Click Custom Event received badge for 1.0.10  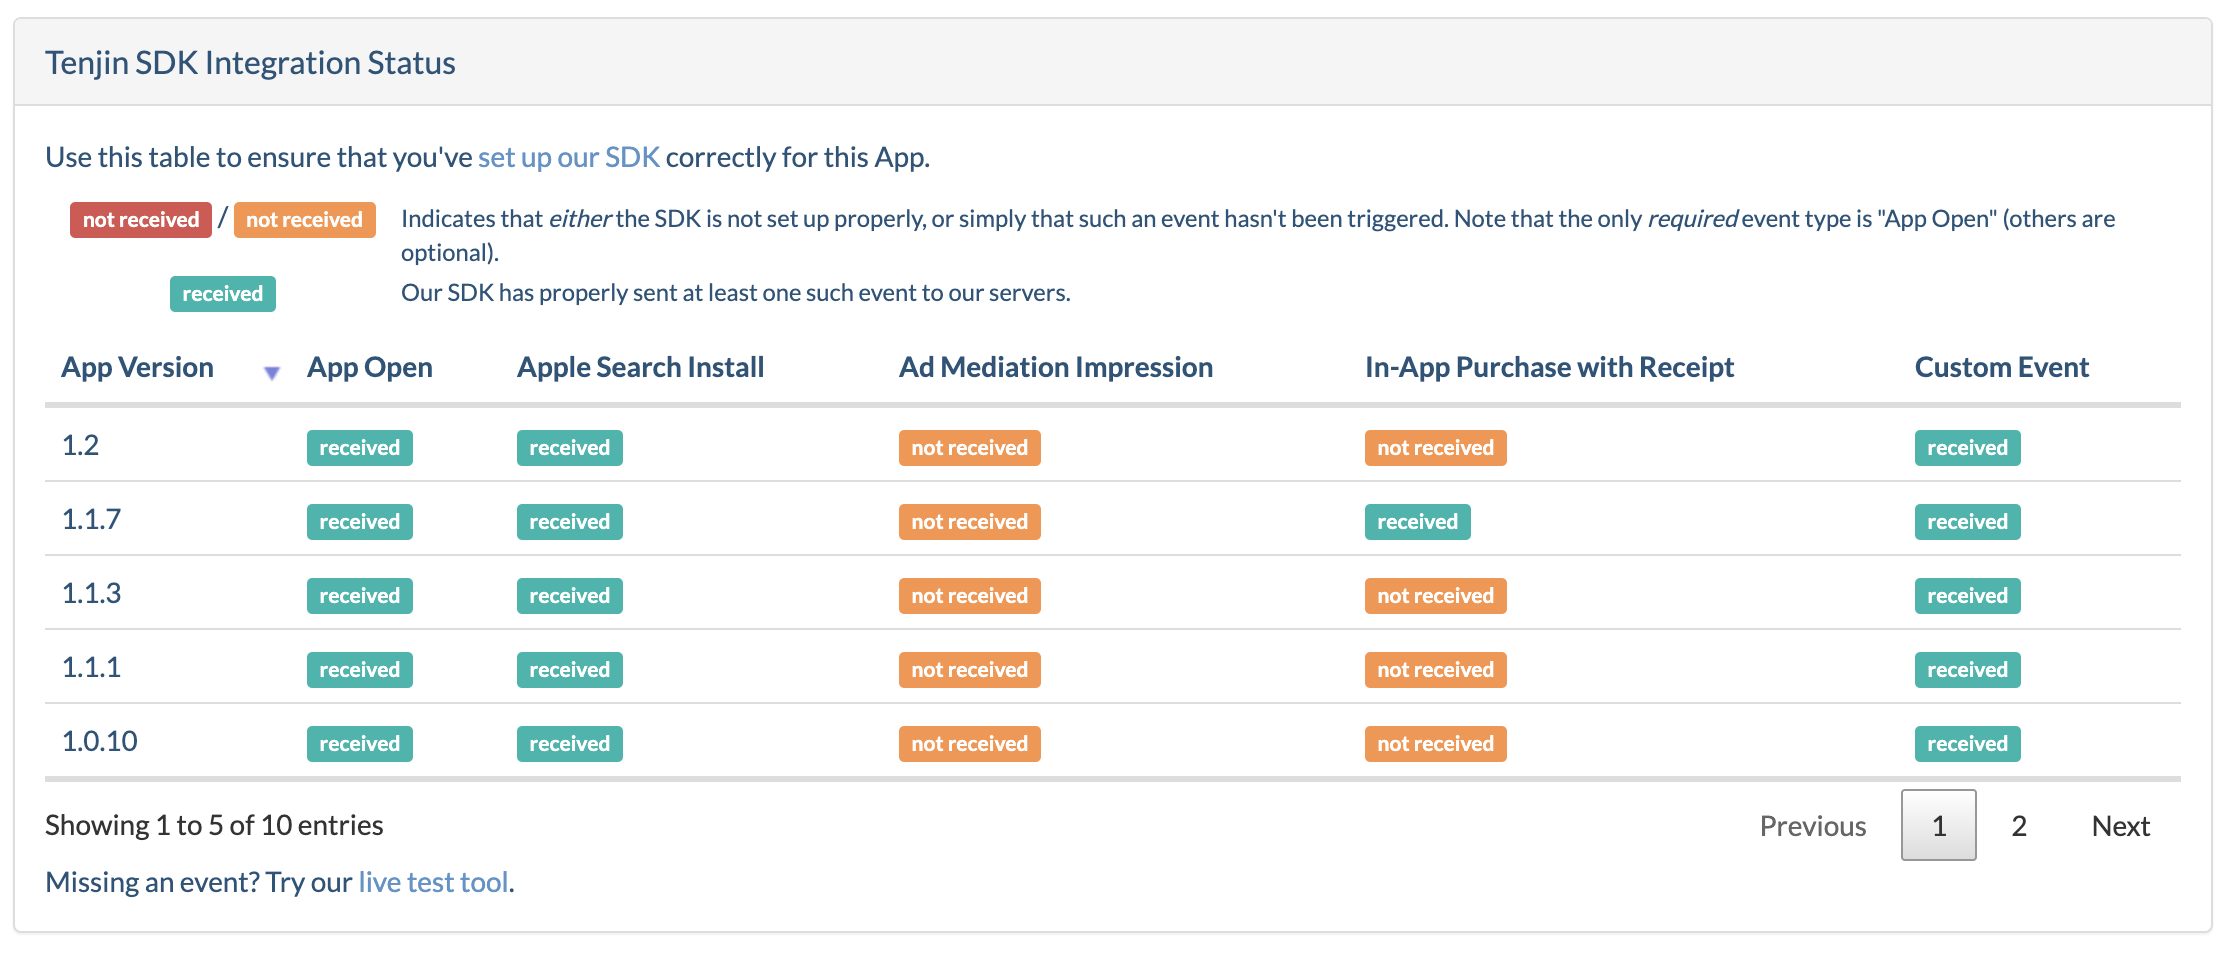1968,744
